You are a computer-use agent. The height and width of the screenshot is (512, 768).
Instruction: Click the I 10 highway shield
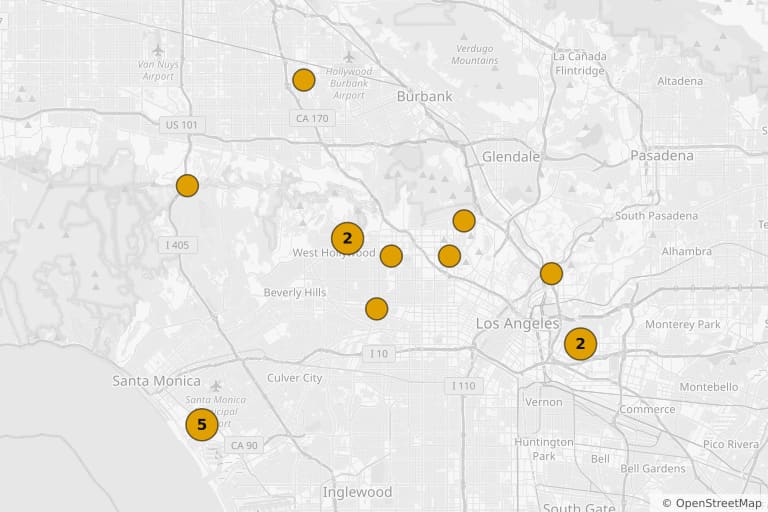[x=379, y=353]
